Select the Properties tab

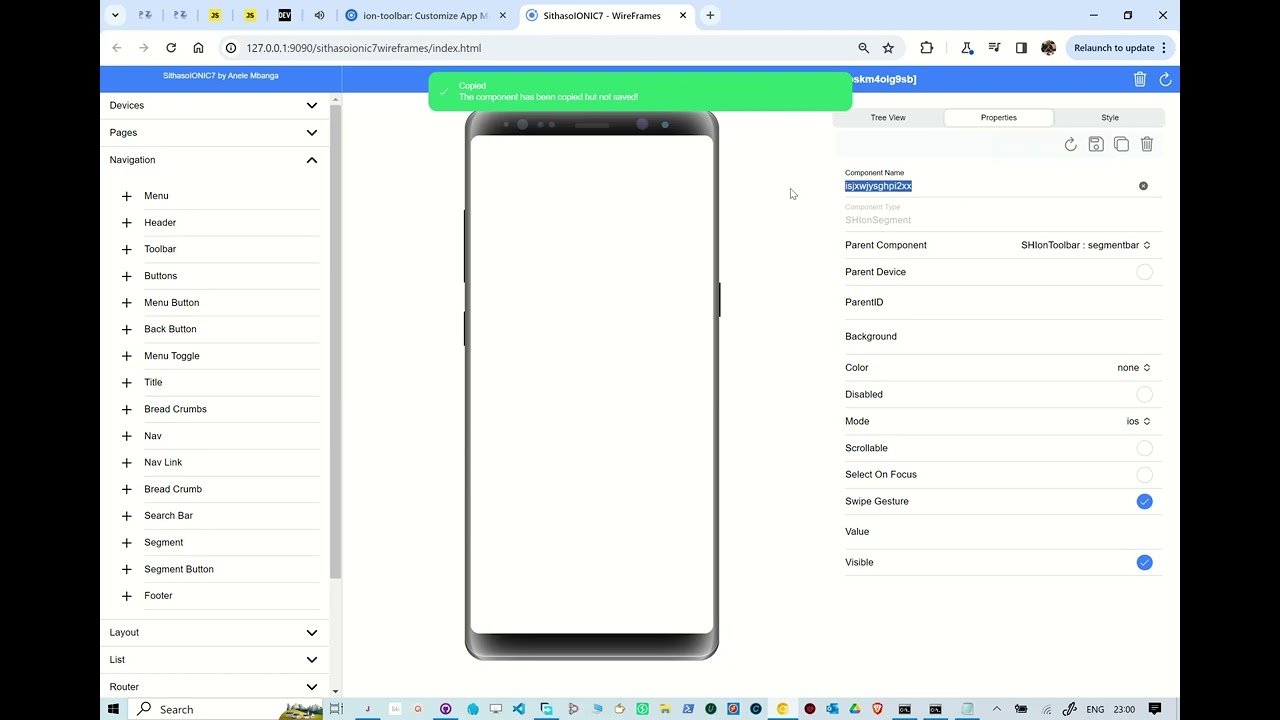[x=998, y=118]
